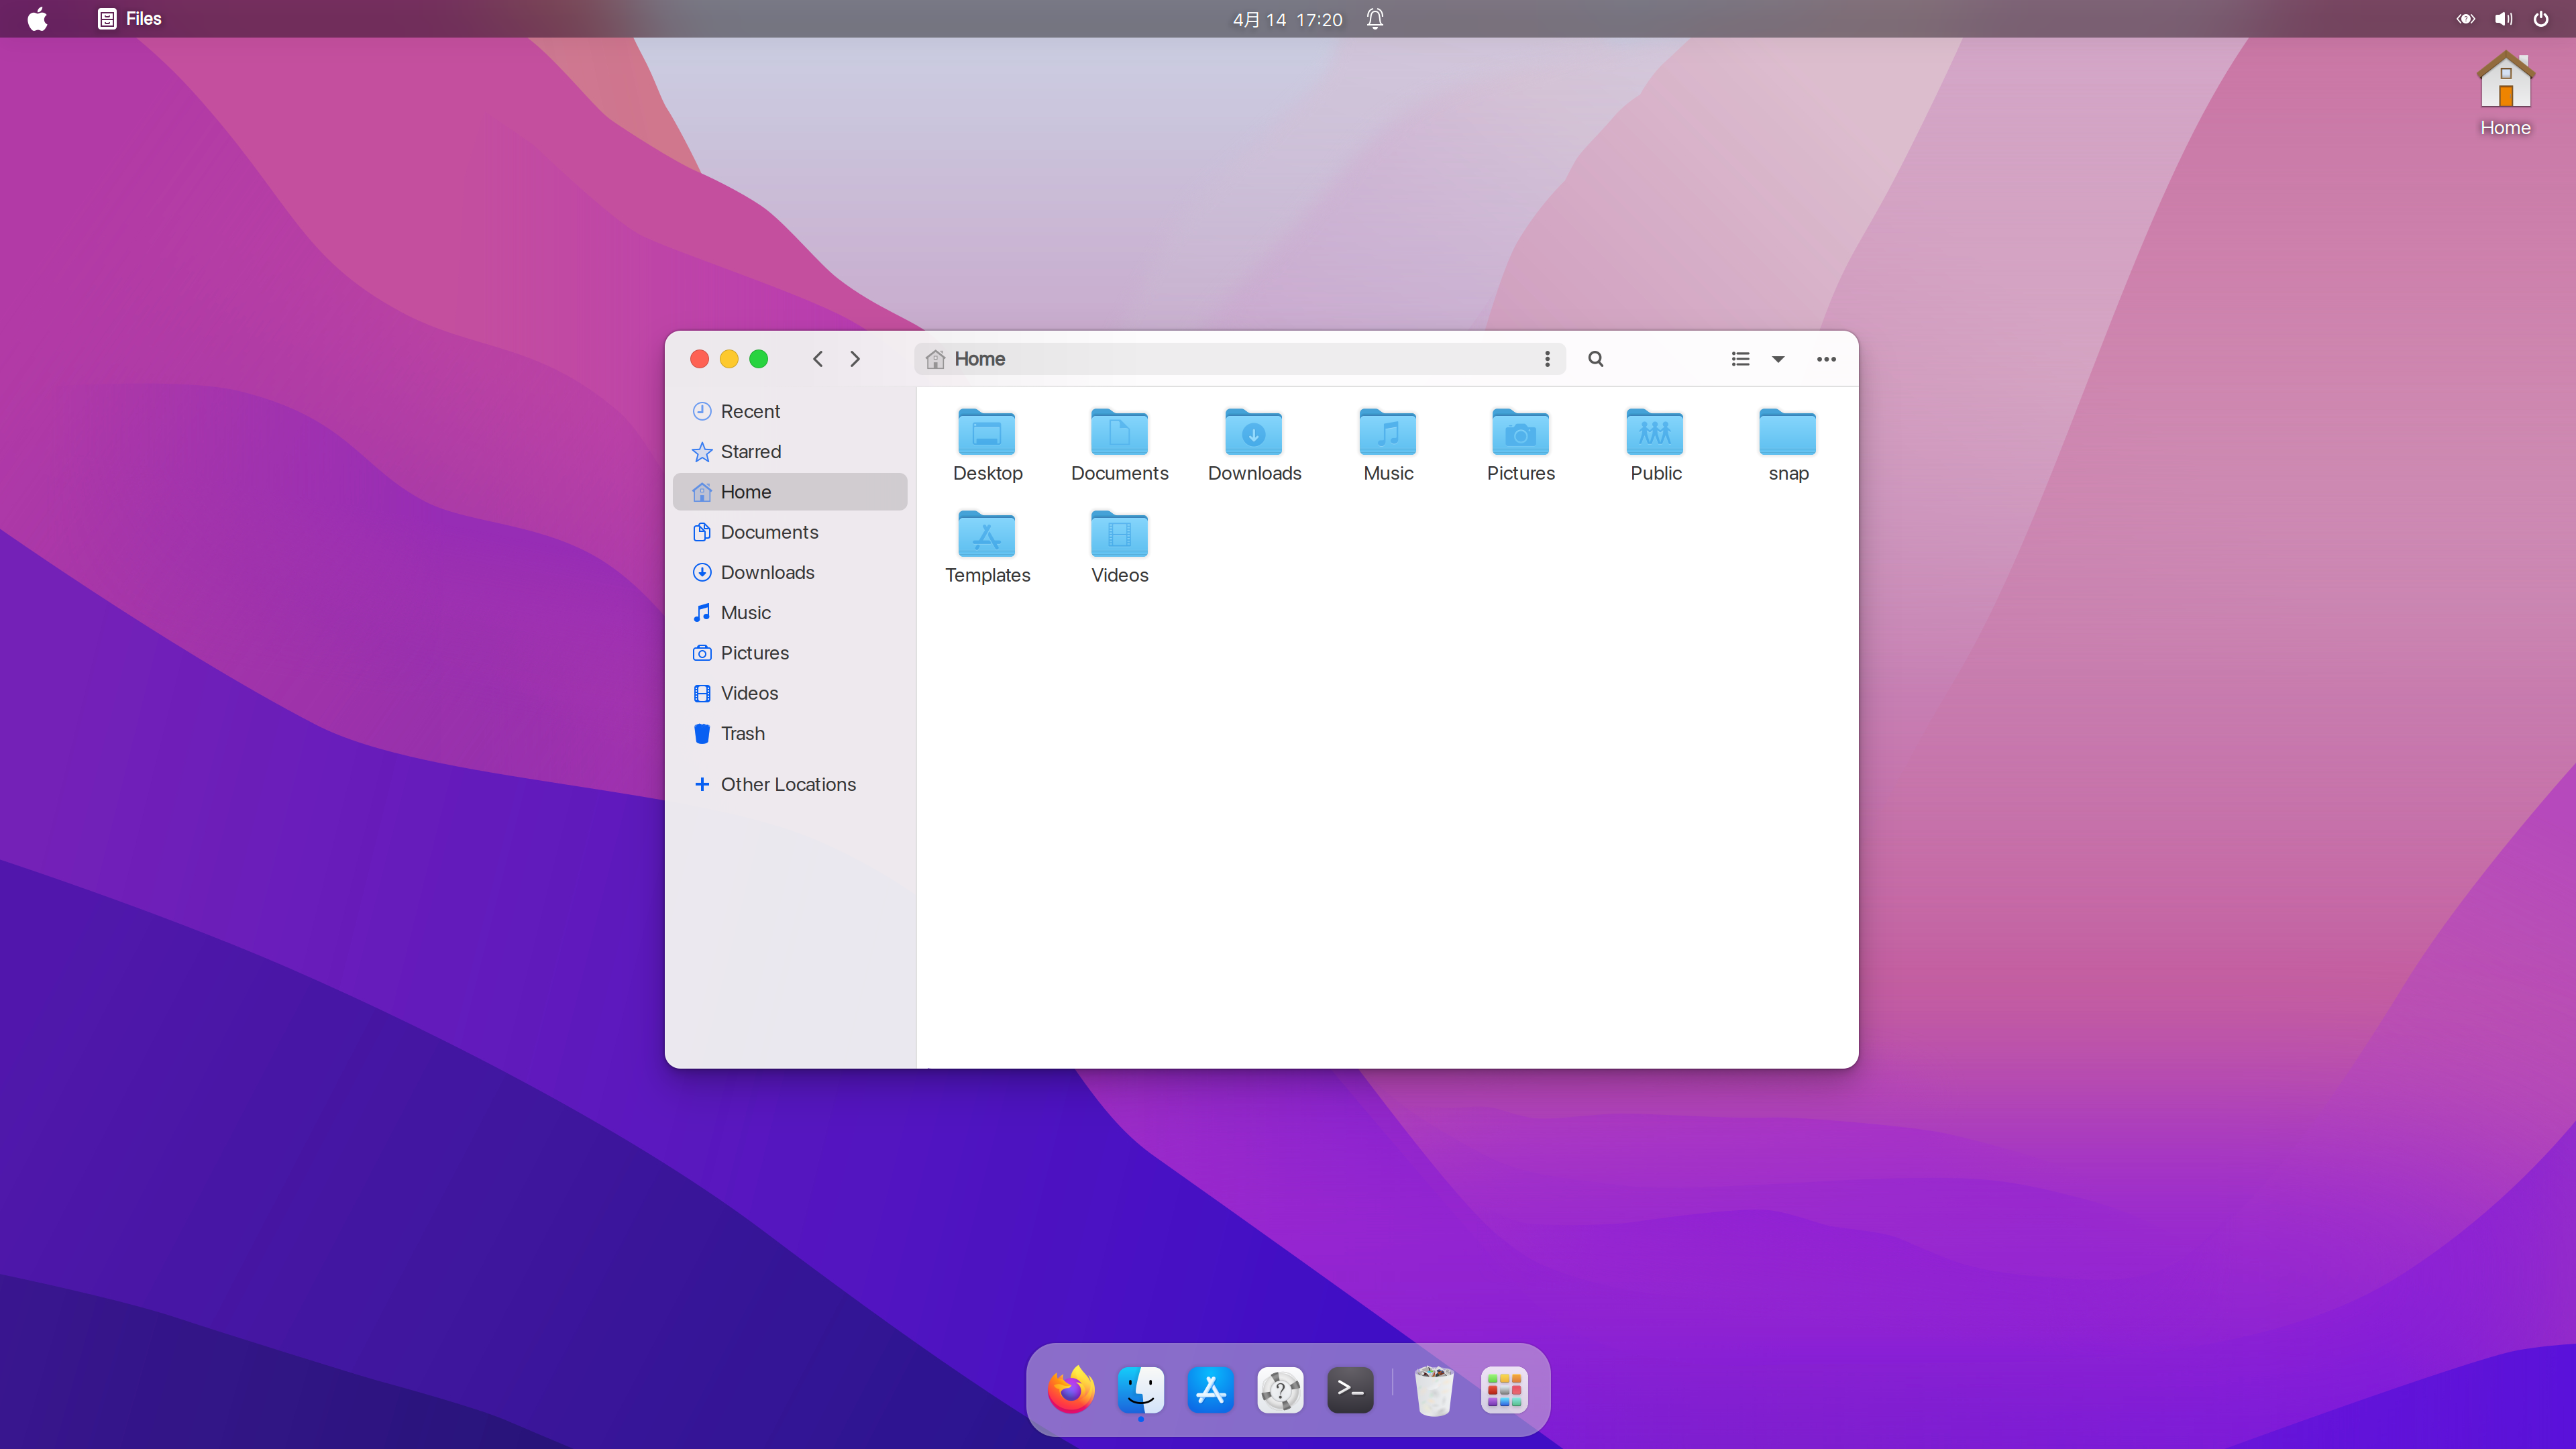The height and width of the screenshot is (1449, 2576).
Task: Open Trash in the sidebar
Action: (742, 733)
